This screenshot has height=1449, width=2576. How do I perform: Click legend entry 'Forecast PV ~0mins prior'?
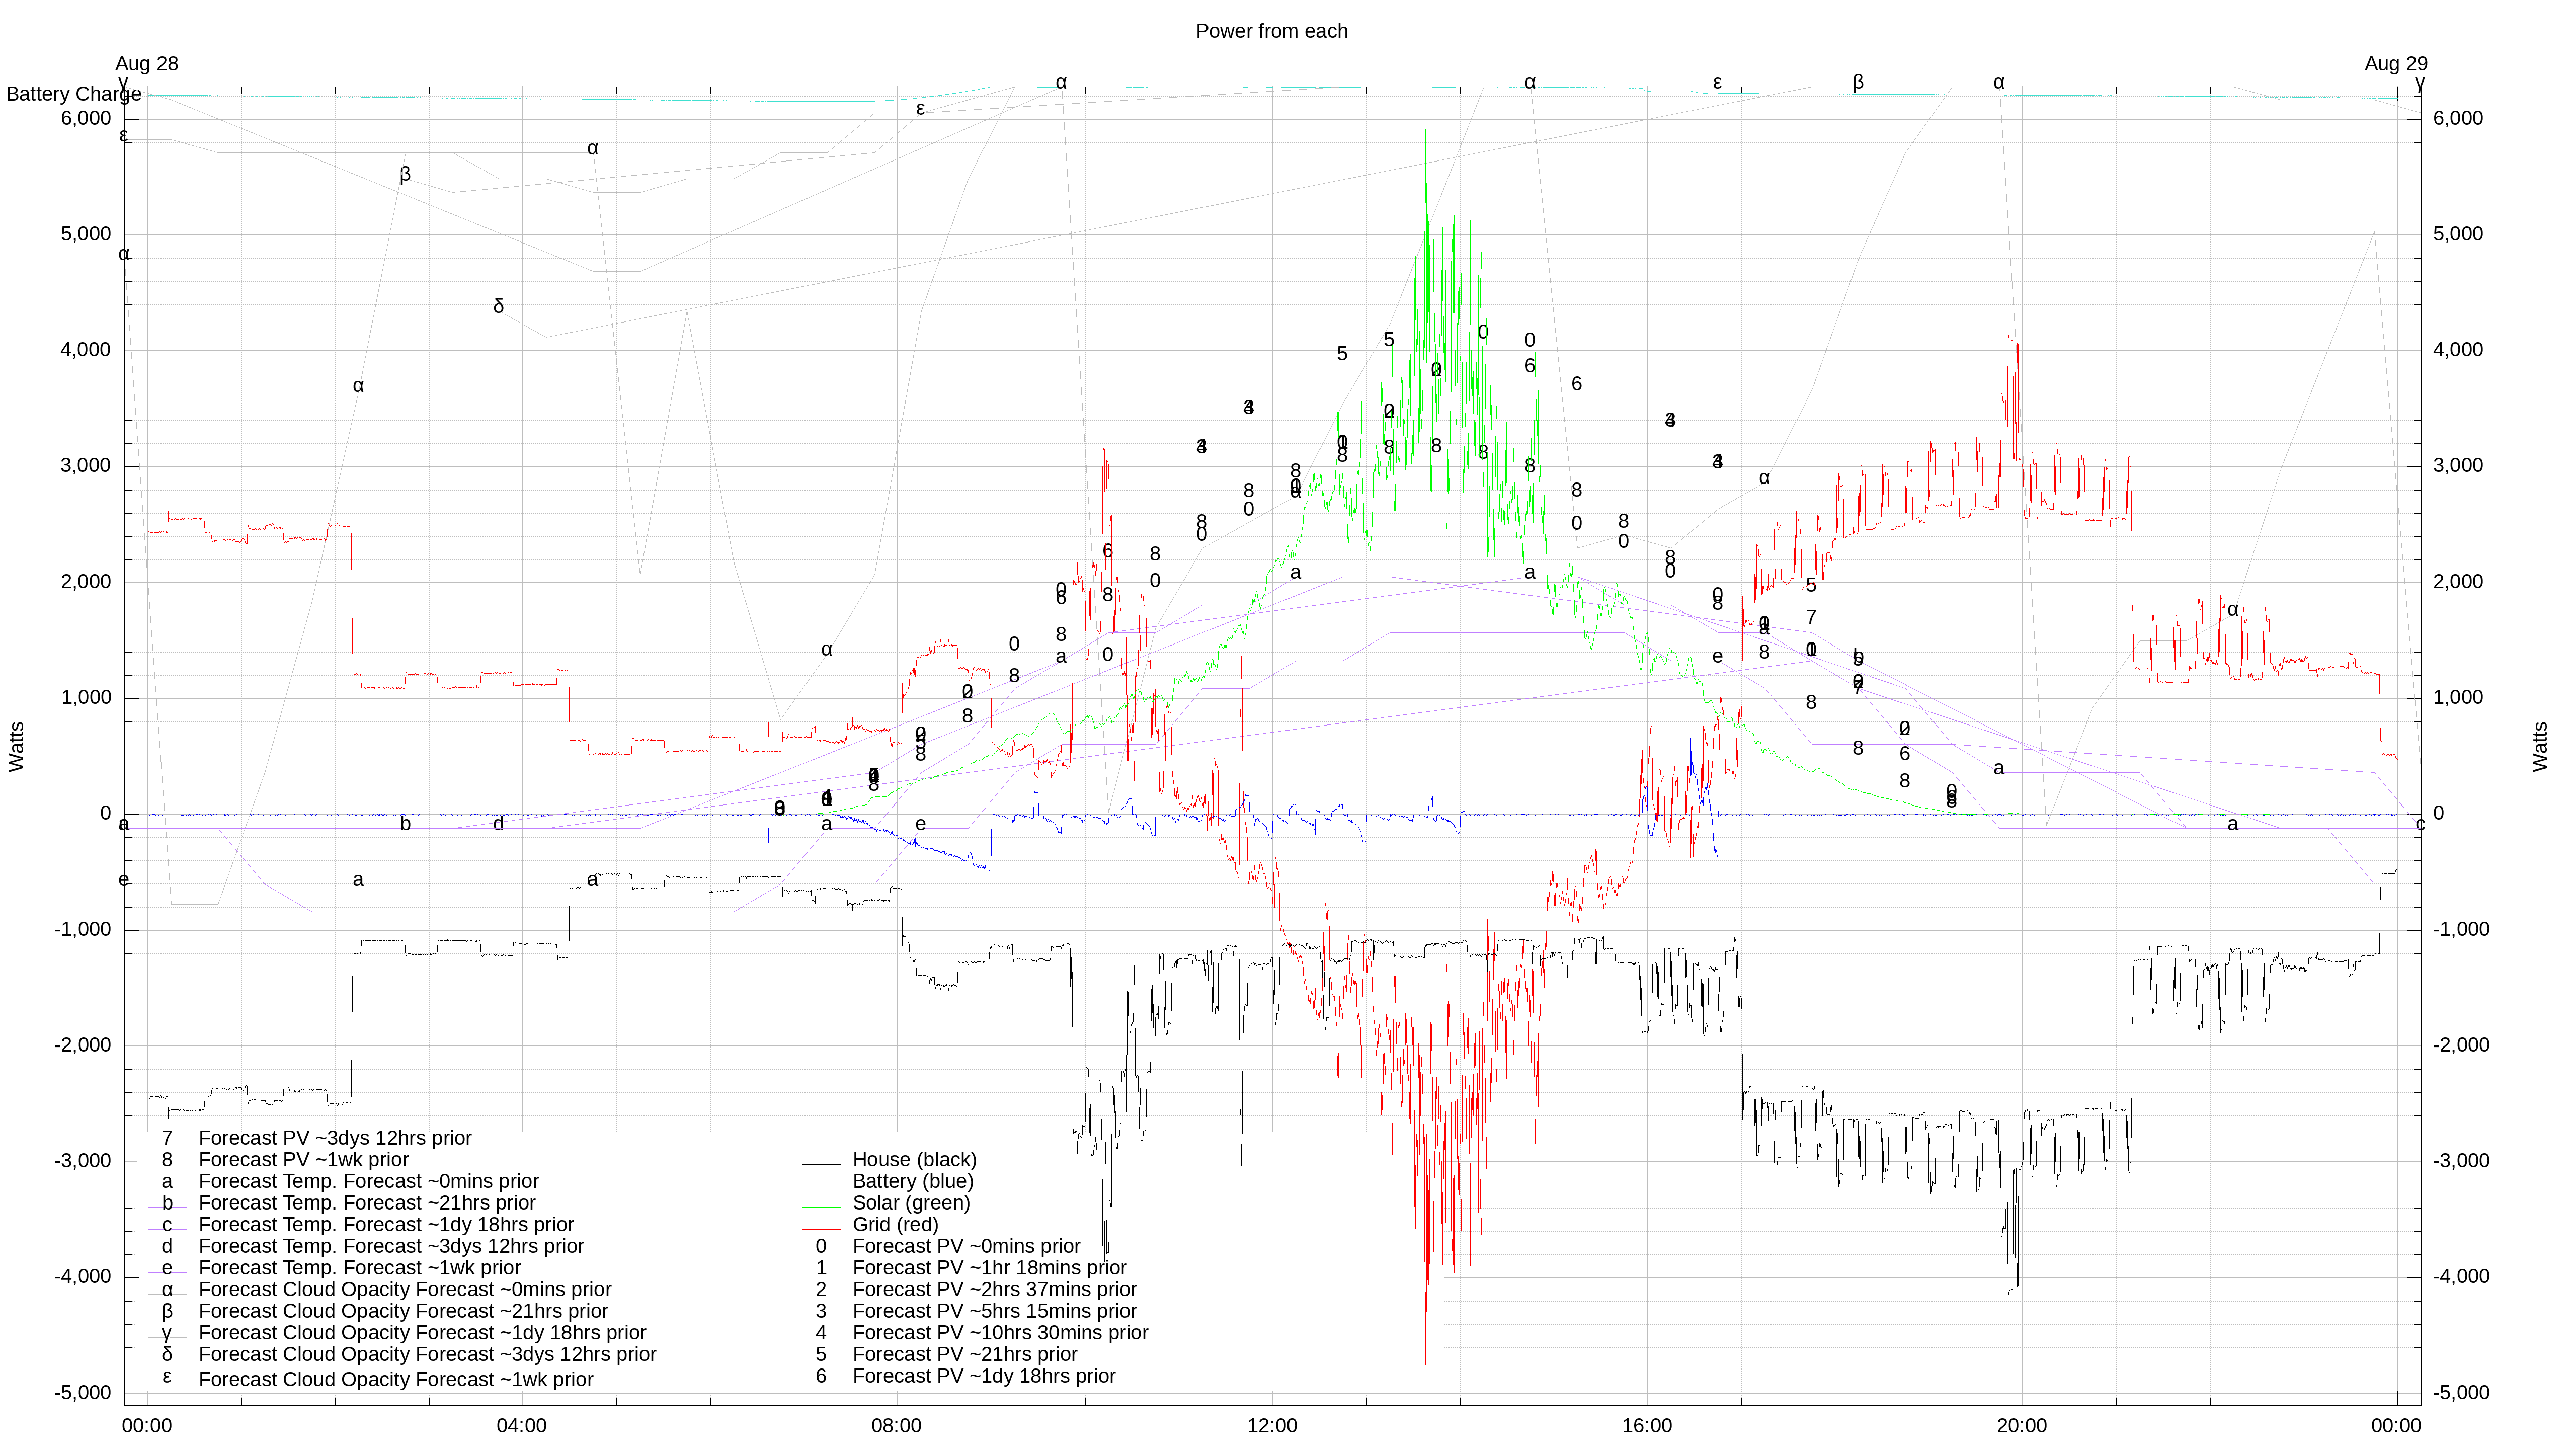pos(966,1246)
